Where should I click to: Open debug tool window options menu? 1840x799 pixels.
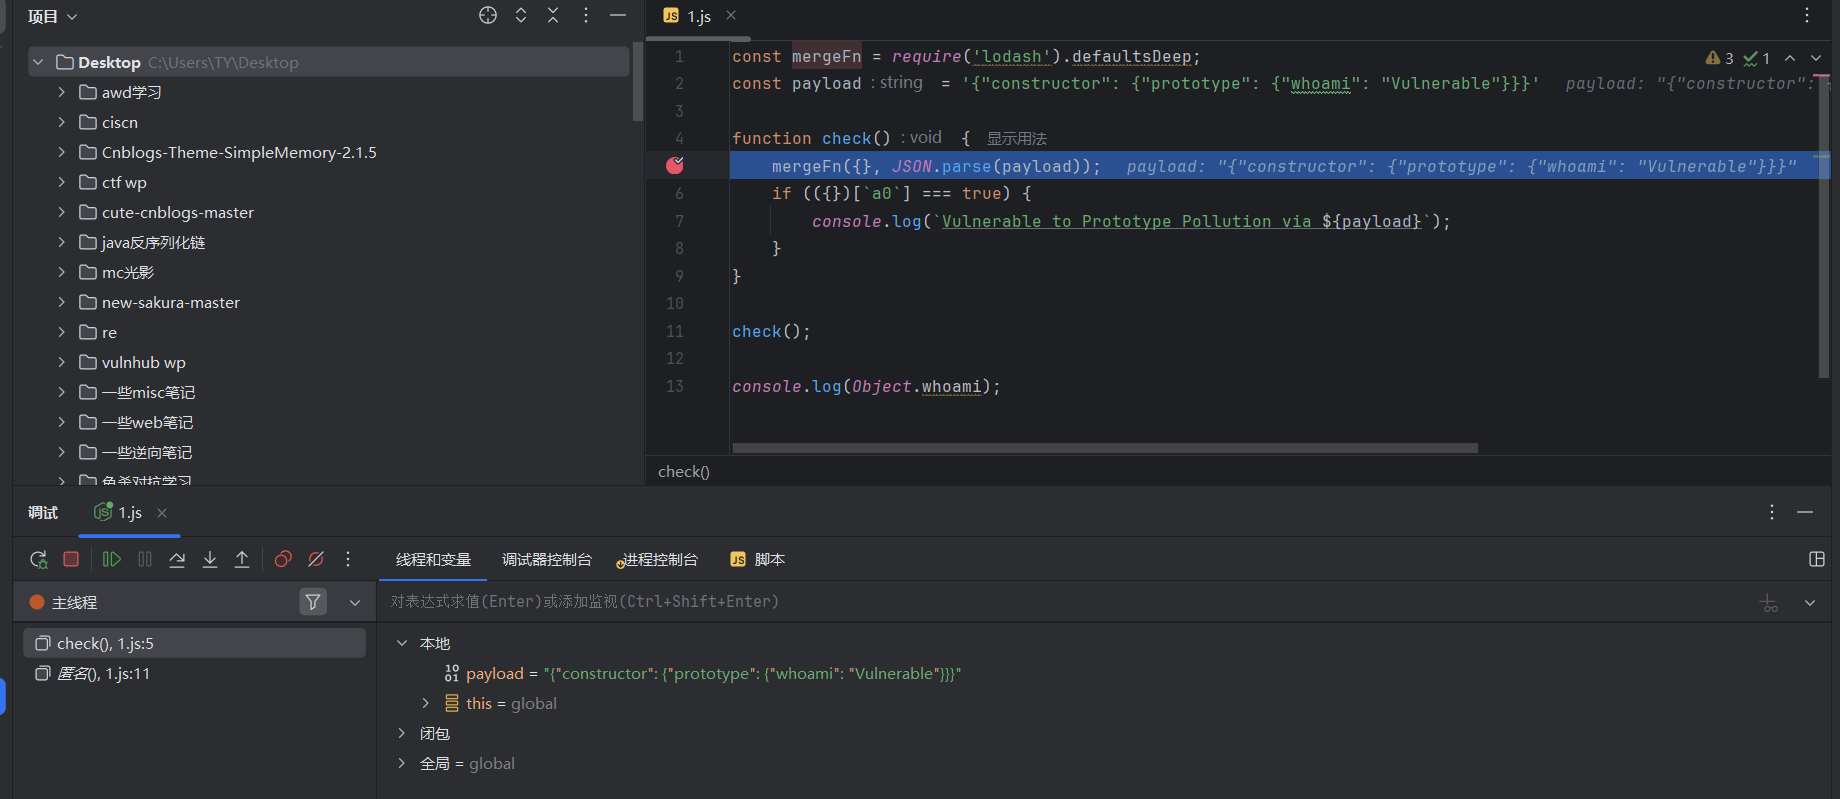click(1772, 512)
